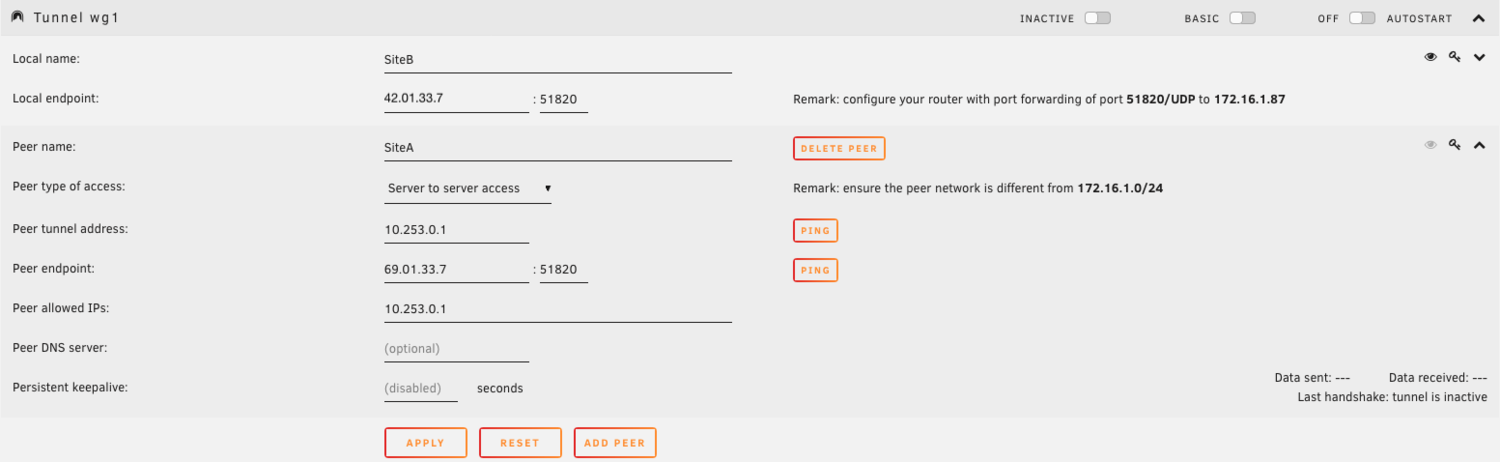This screenshot has width=1500, height=462.
Task: Click the Reset button
Action: [x=520, y=443]
